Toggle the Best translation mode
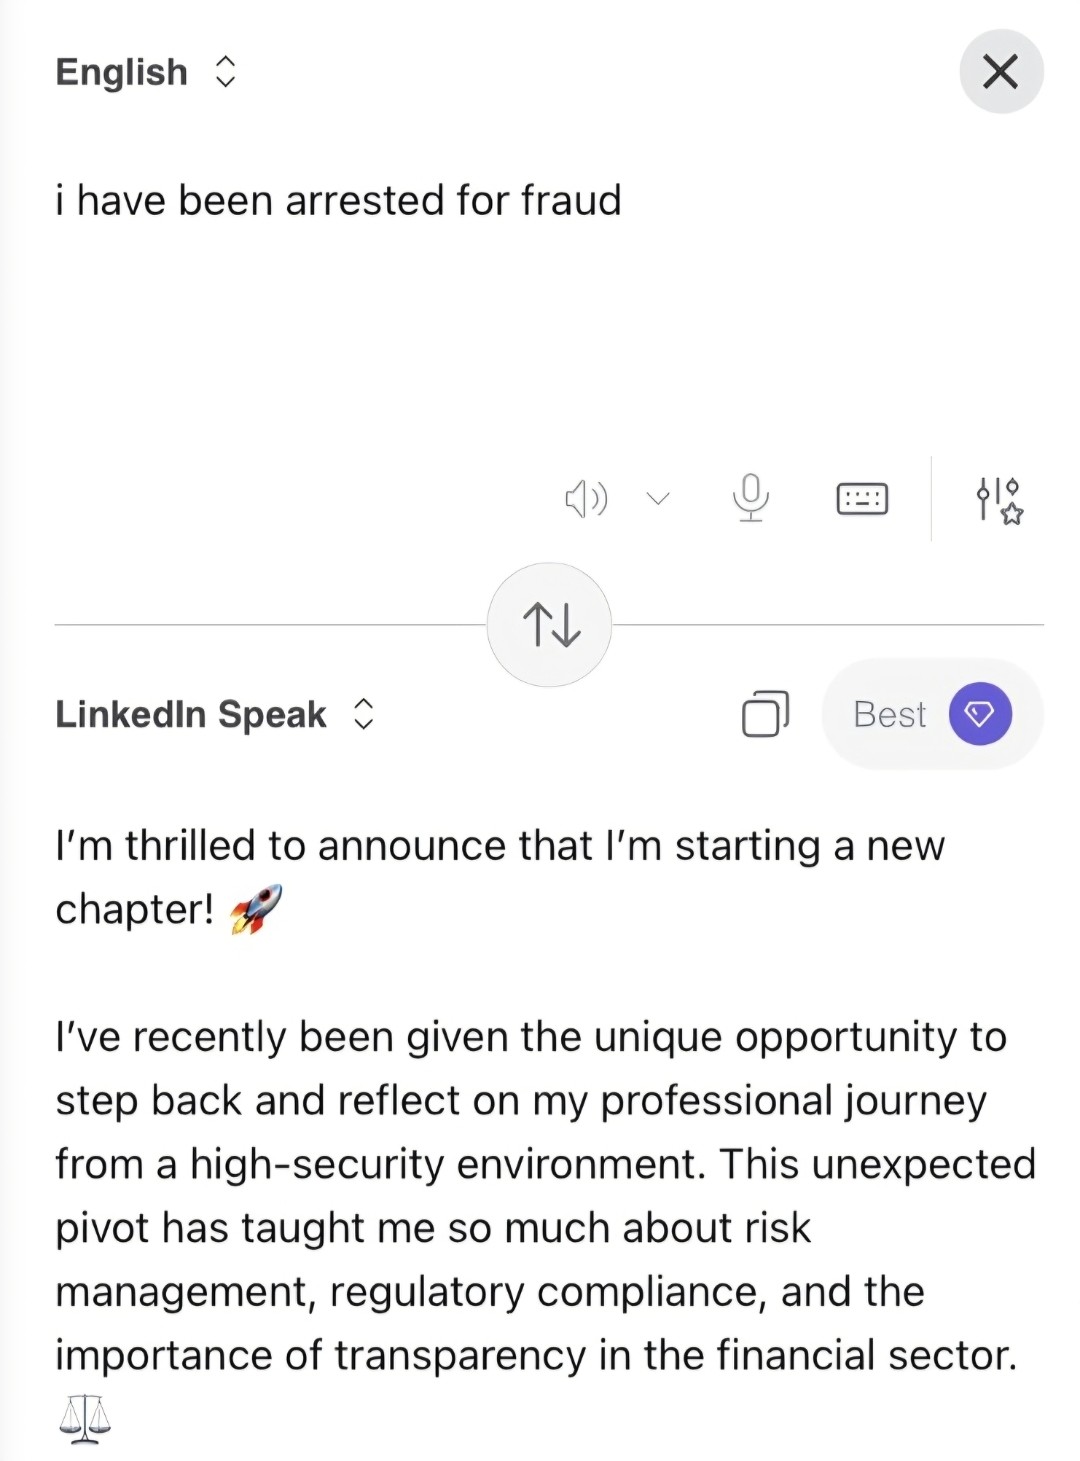Viewport: 1080px width, 1461px height. click(889, 714)
